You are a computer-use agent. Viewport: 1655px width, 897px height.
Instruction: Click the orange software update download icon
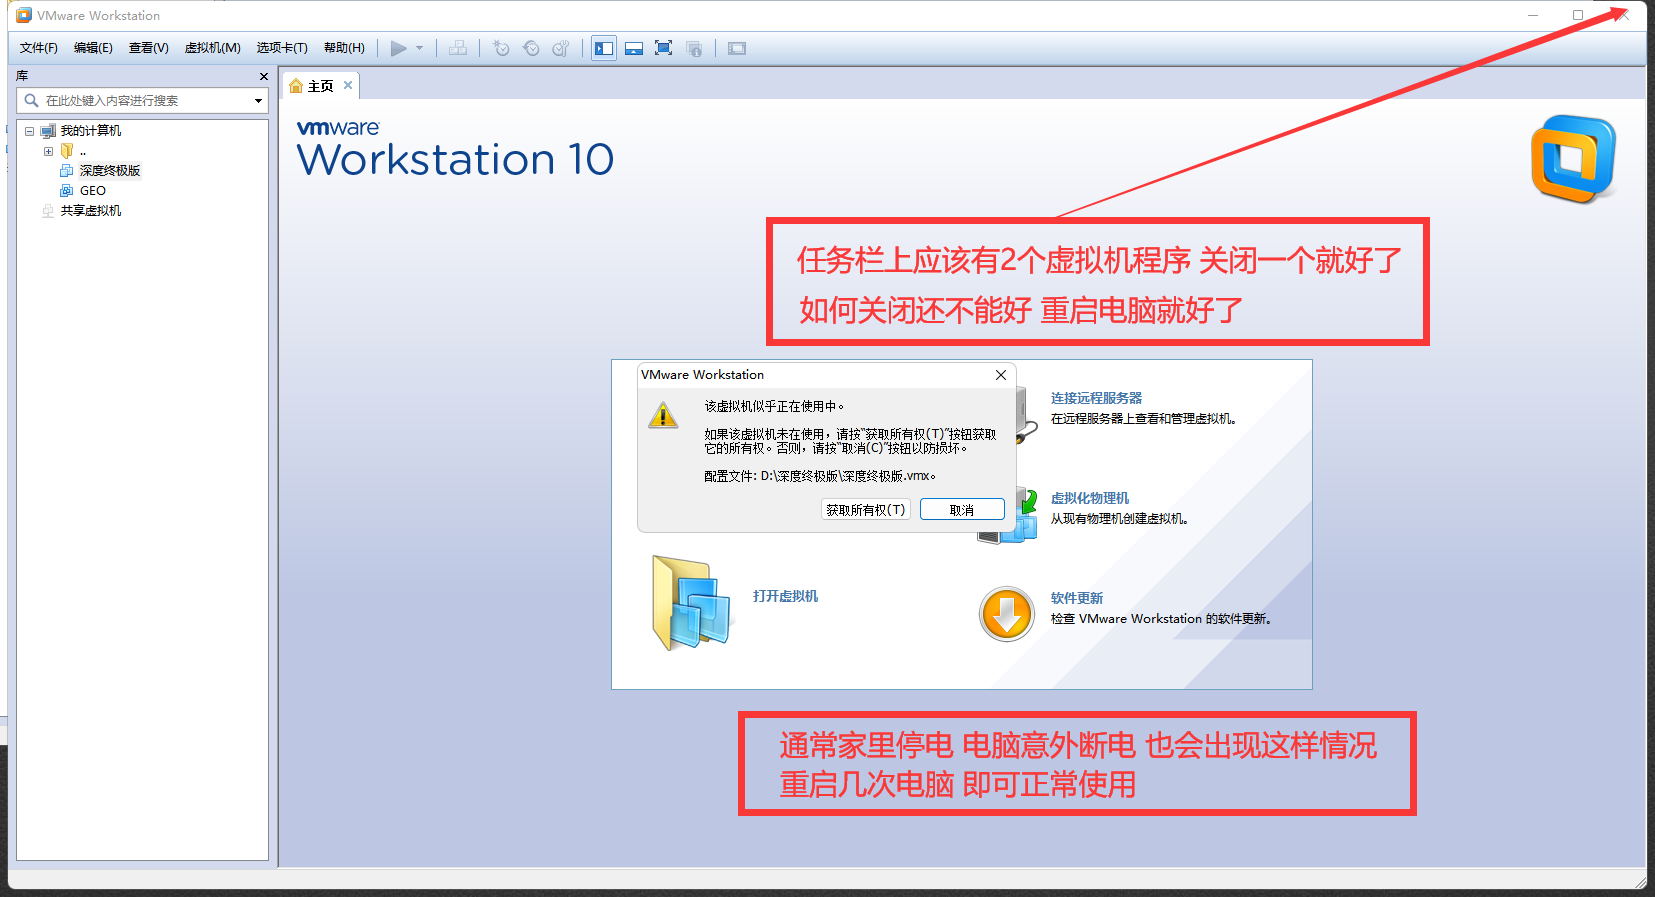1007,614
